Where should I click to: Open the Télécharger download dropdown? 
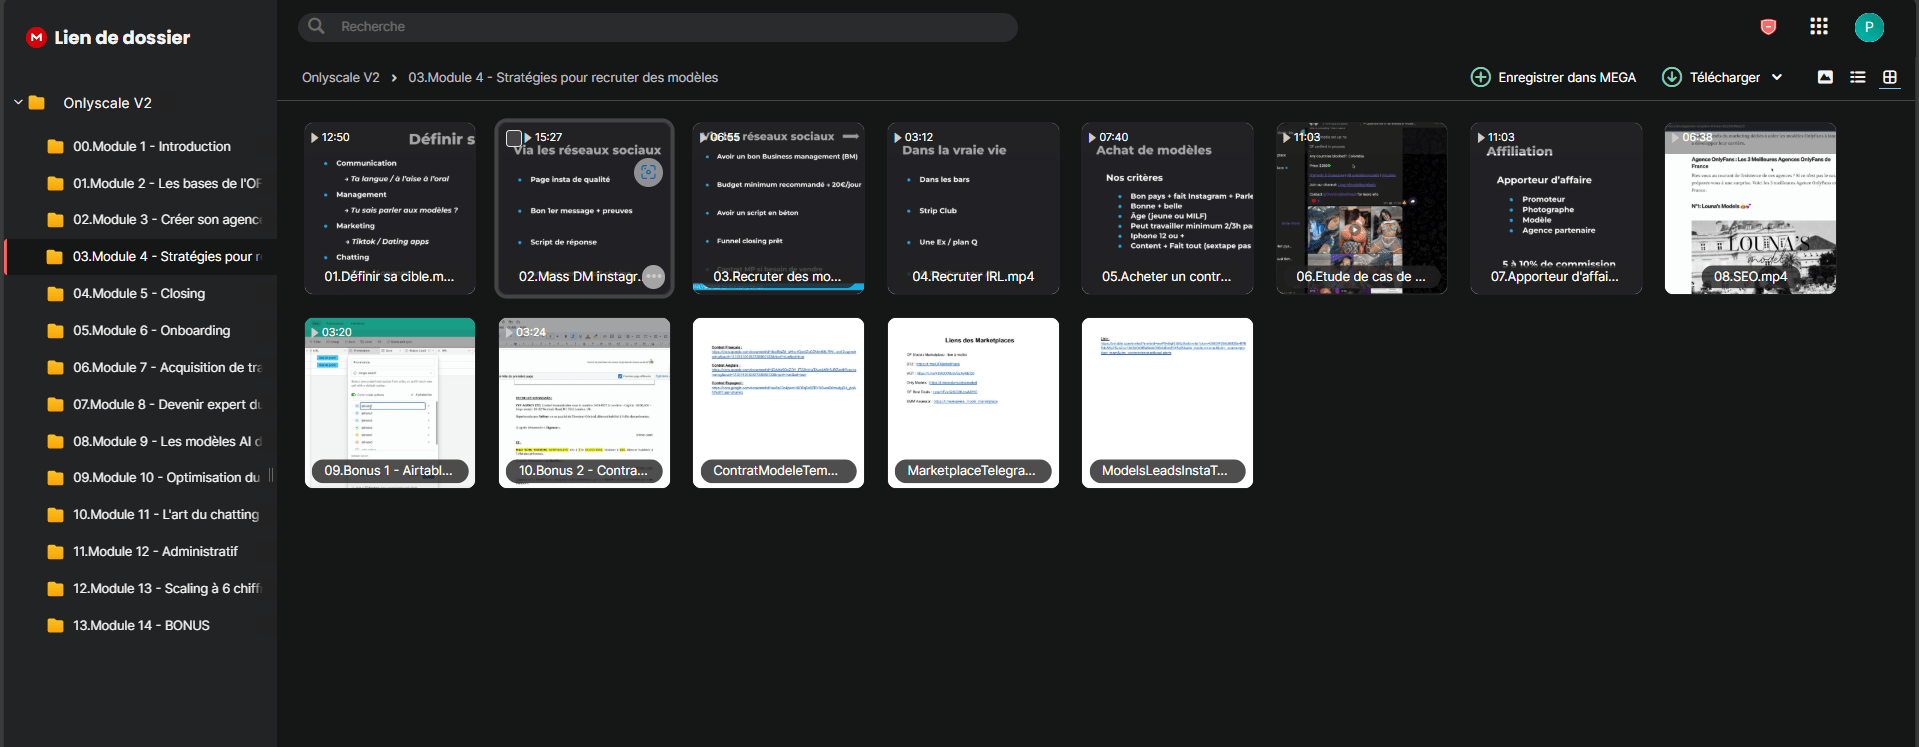[x=1722, y=77]
